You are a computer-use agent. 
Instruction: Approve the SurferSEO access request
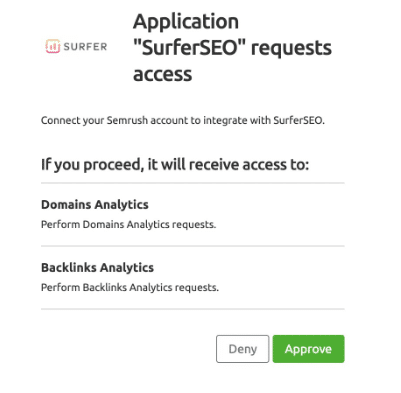tap(308, 349)
